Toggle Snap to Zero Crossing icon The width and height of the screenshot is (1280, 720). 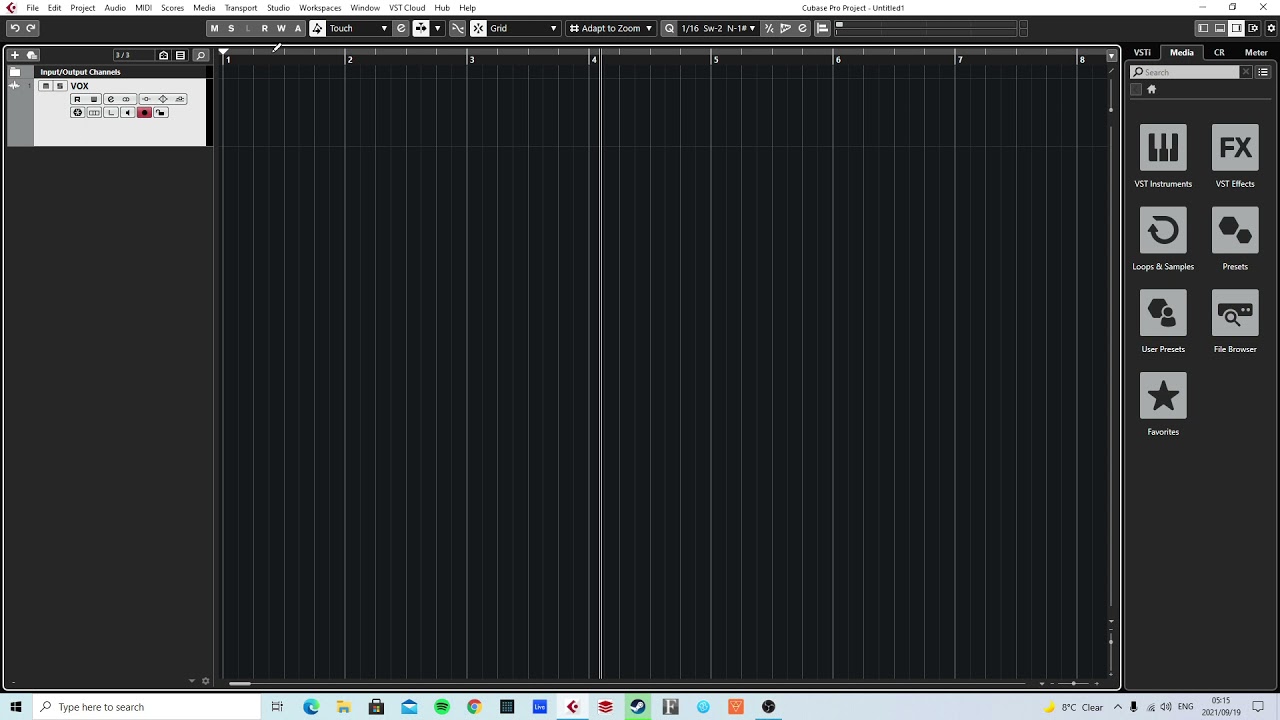457,28
